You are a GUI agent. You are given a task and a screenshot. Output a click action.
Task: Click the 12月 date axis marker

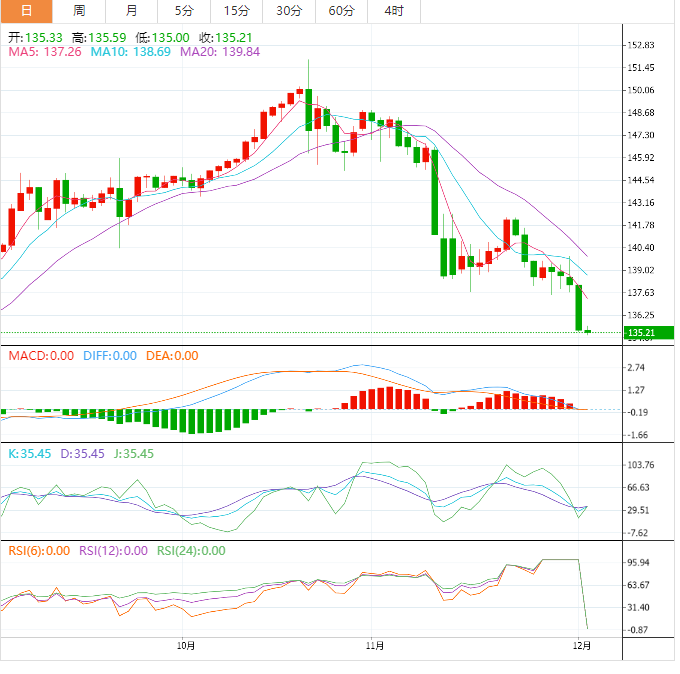pyautogui.click(x=582, y=646)
